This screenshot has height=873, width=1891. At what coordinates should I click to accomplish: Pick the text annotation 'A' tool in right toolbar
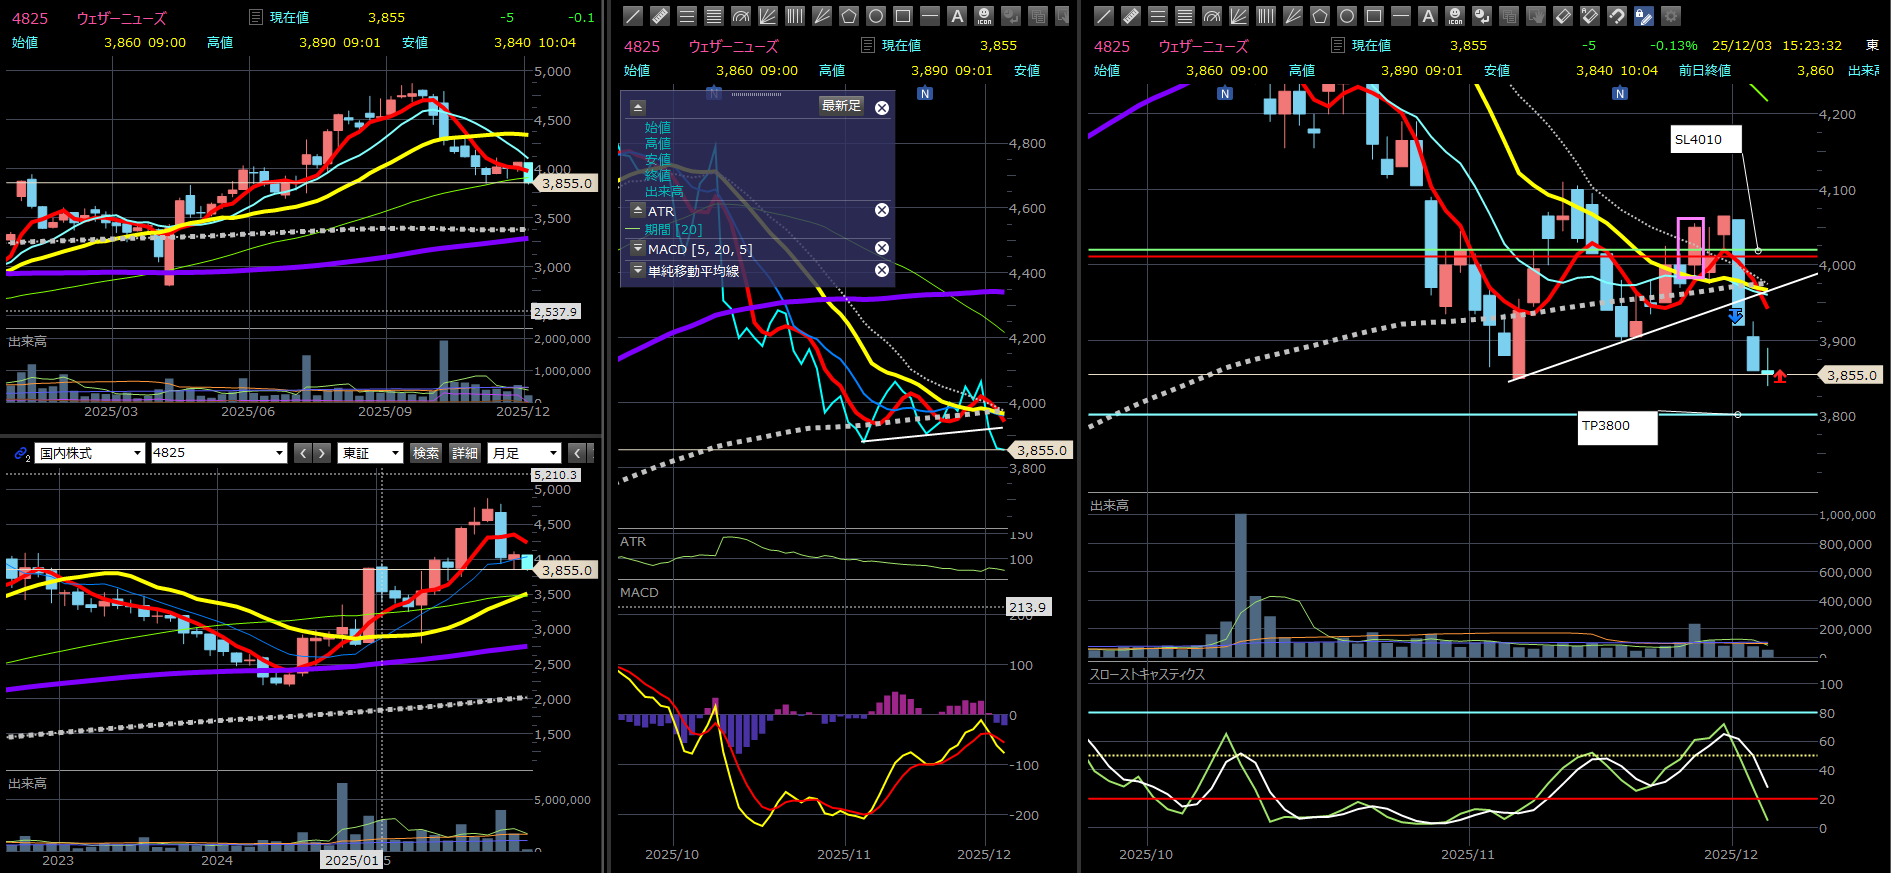[1428, 16]
